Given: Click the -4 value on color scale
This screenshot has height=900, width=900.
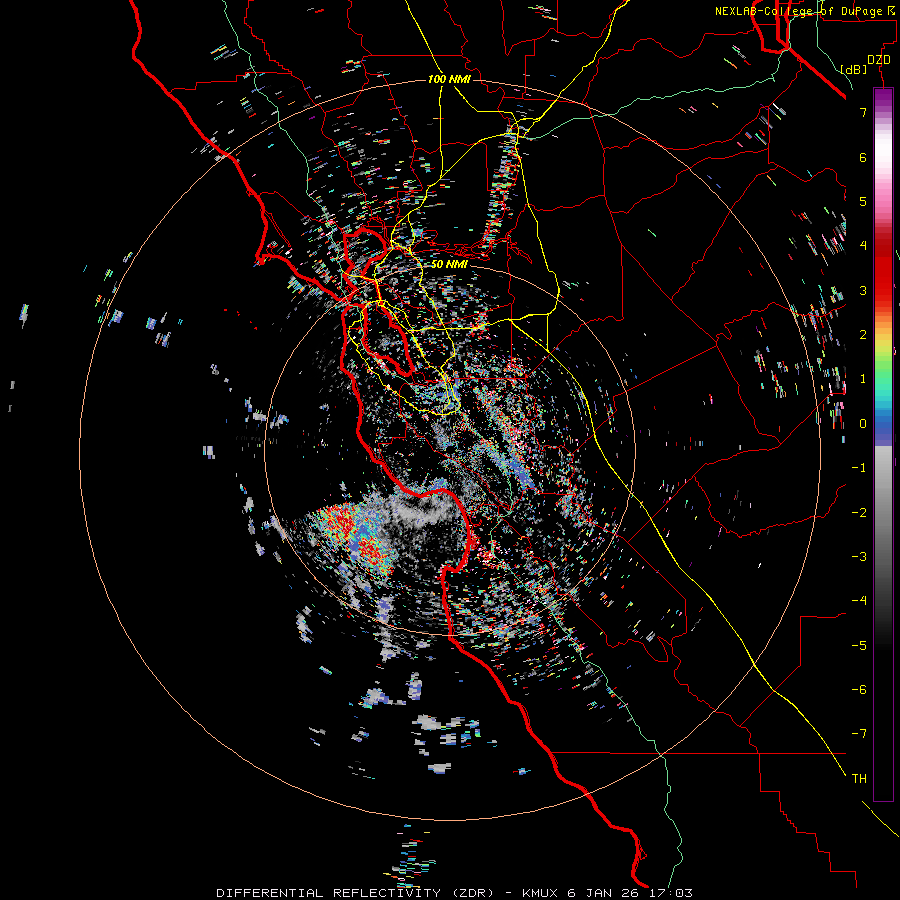Looking at the screenshot, I should point(859,601).
